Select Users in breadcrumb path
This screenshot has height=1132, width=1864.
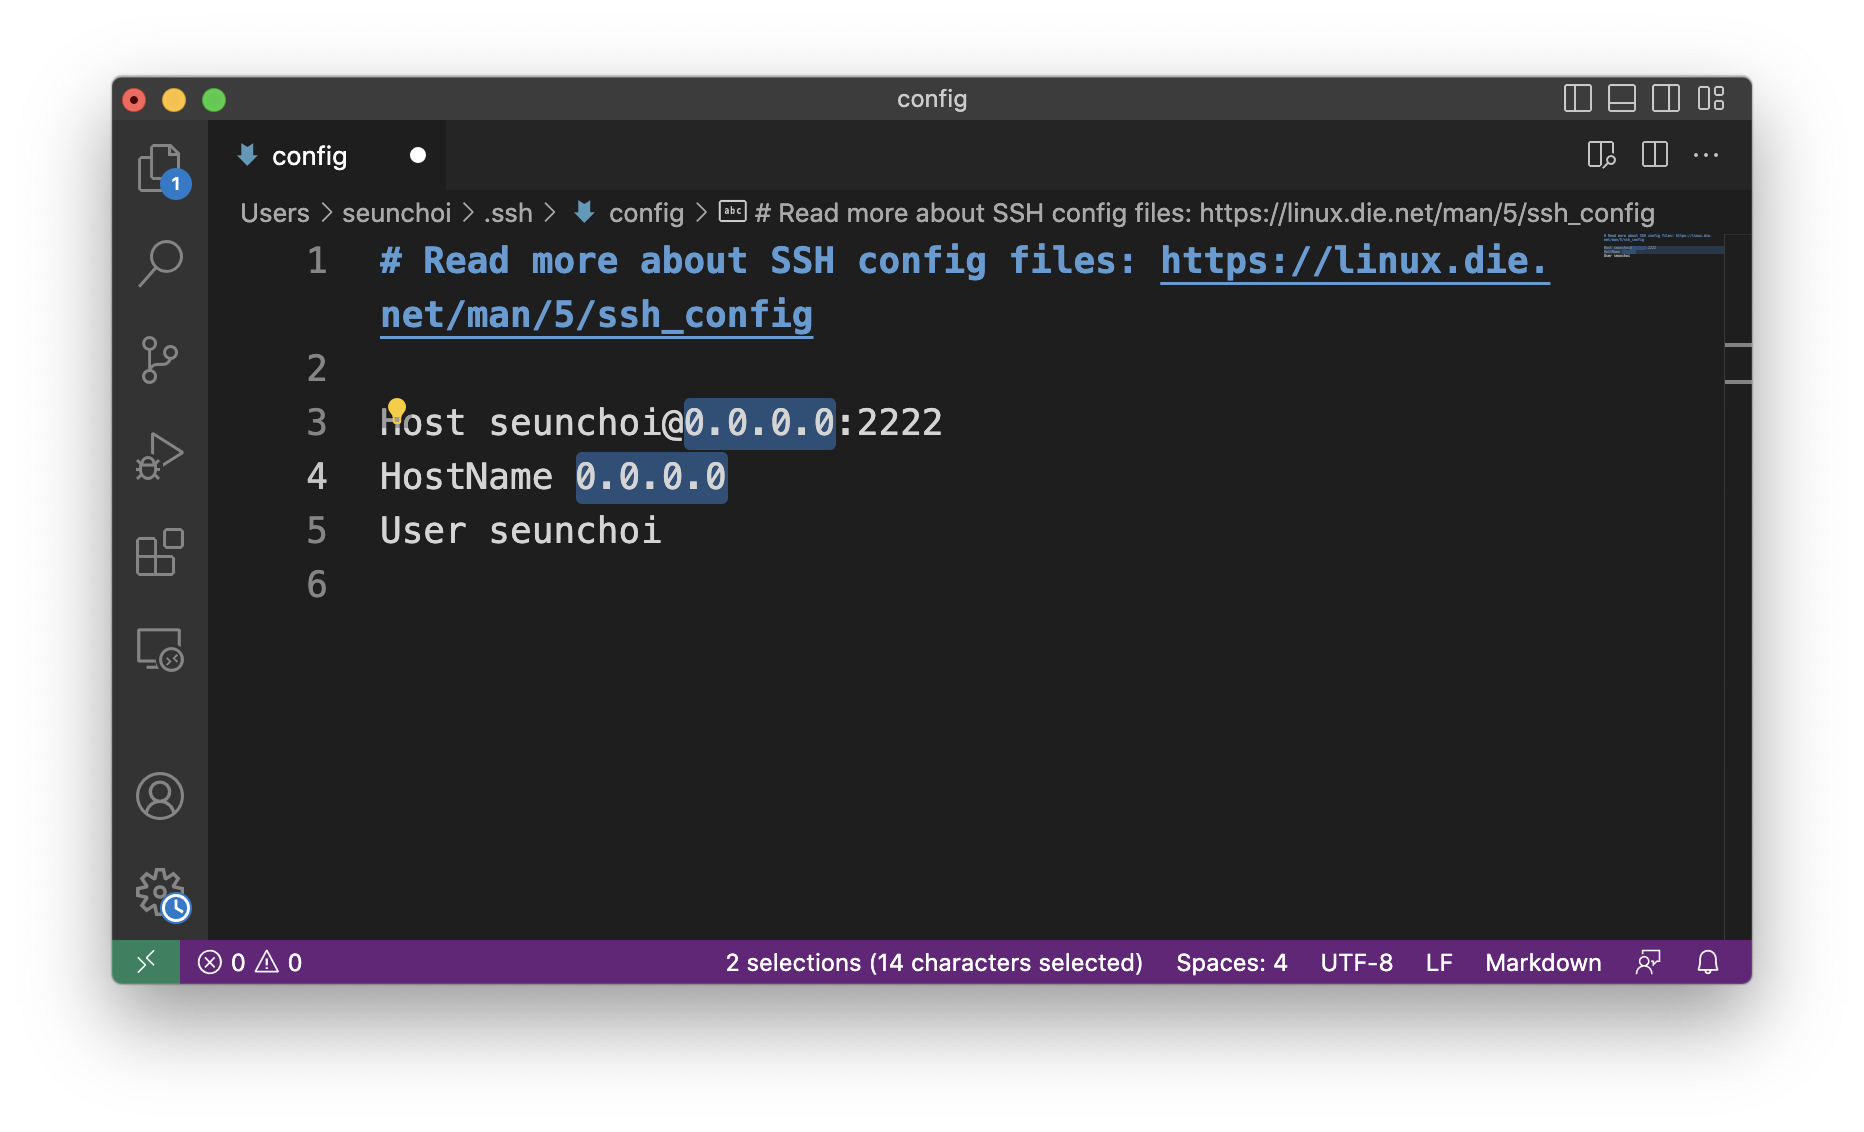click(x=275, y=213)
